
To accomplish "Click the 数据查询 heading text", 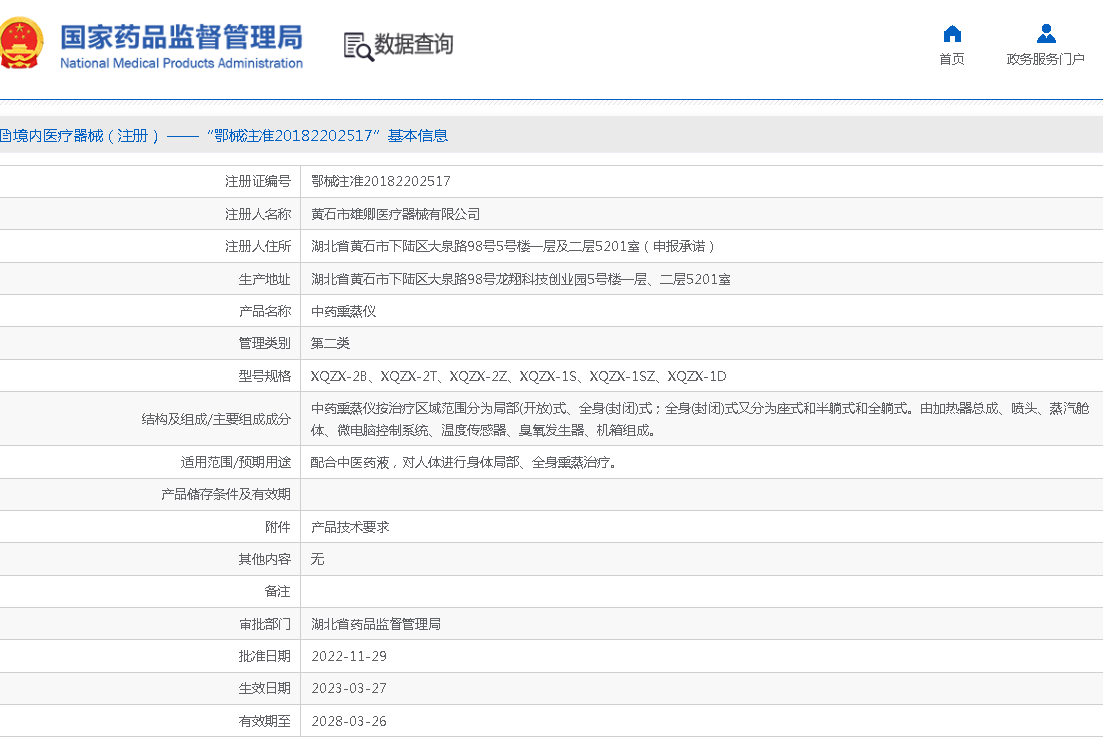I will pos(413,45).
